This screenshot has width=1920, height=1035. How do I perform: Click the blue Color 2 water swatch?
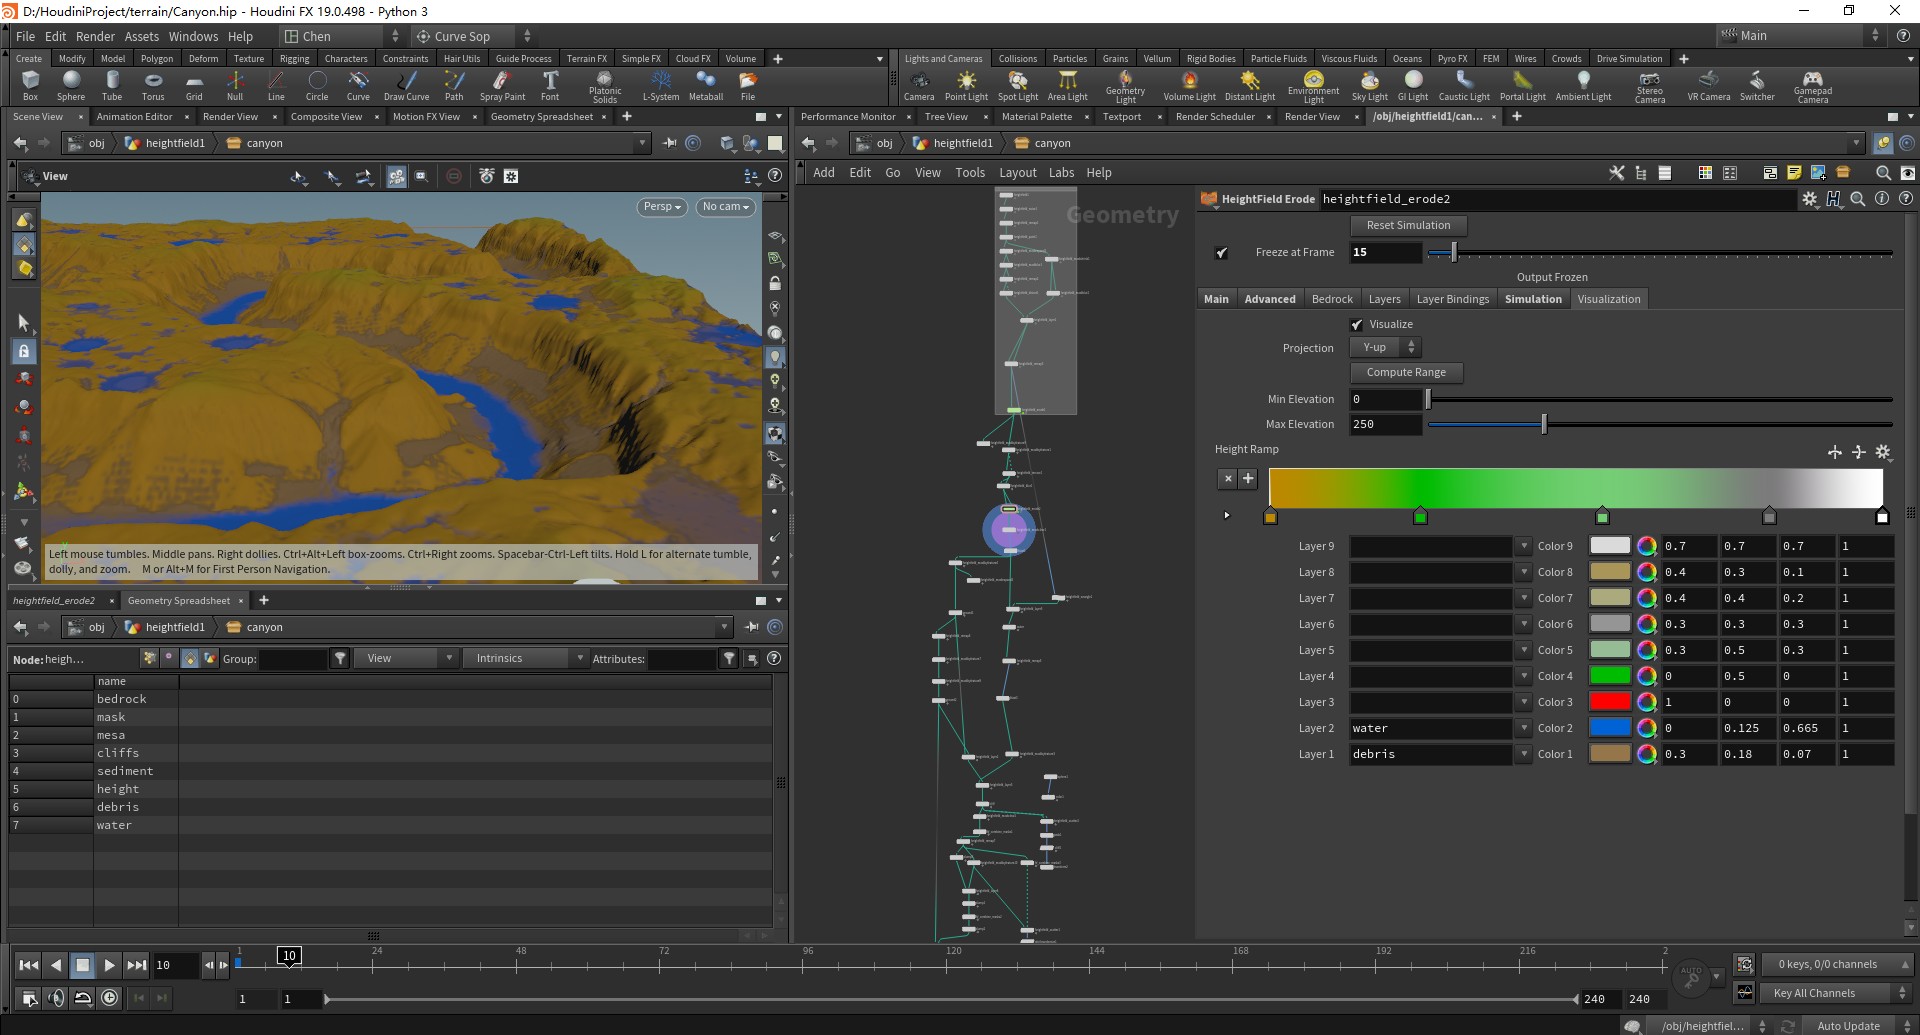pos(1609,728)
